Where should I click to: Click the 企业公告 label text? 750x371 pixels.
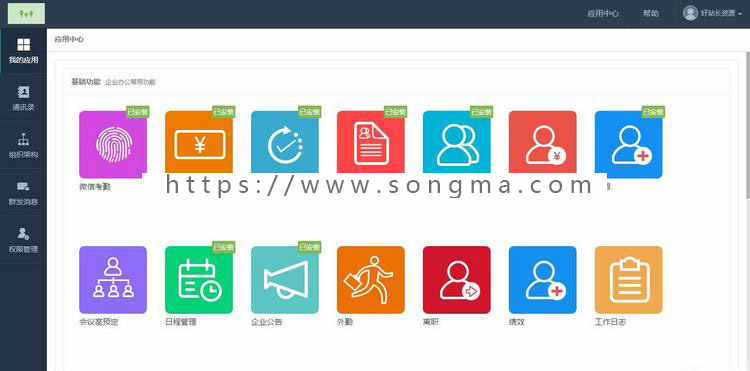tap(266, 322)
